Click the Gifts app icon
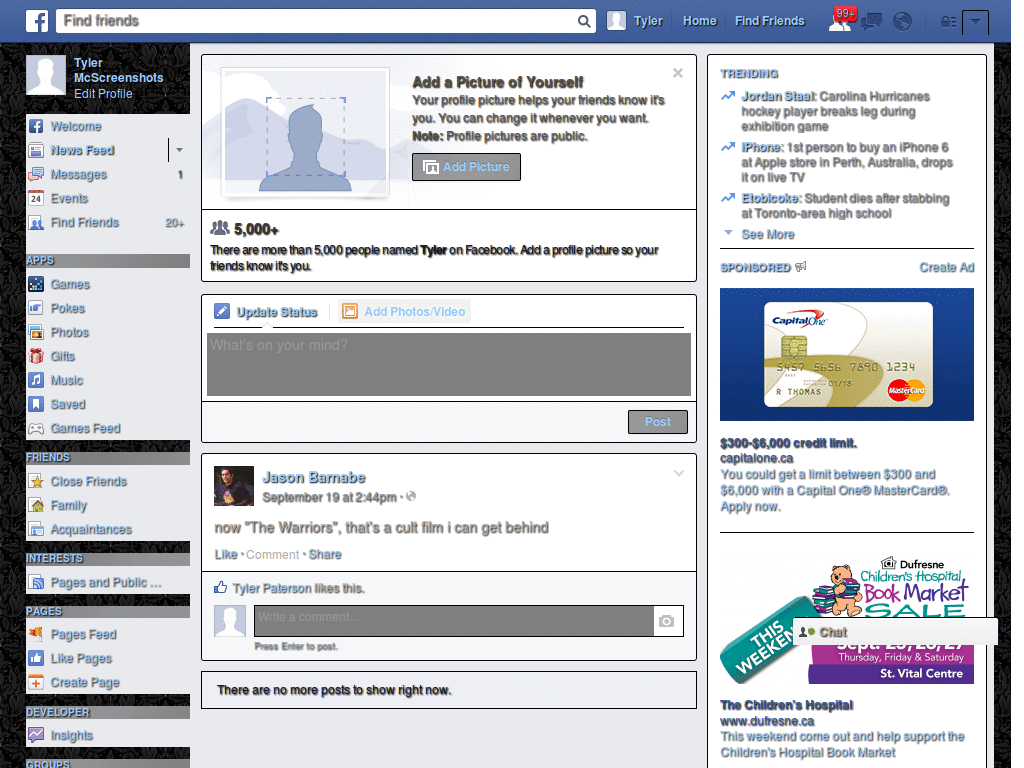Screen dimensions: 1024x768 coord(36,357)
